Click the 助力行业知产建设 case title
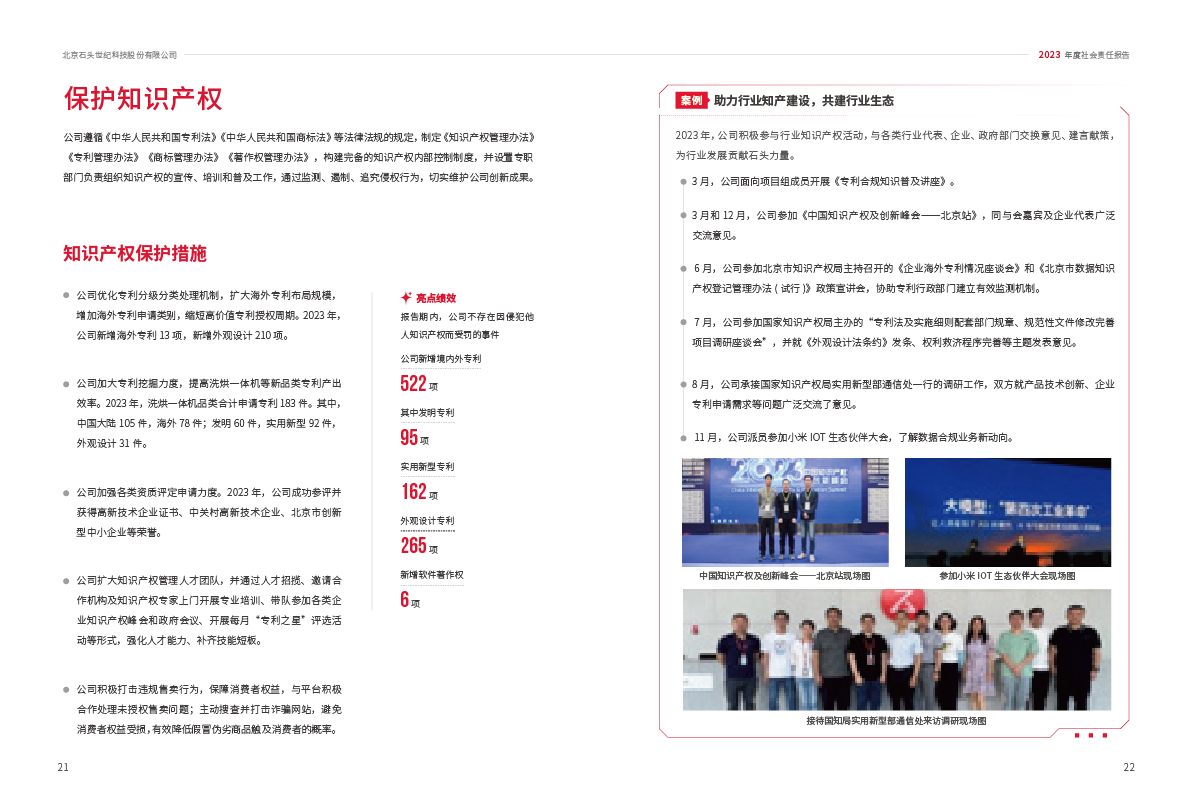1192x809 pixels. coord(804,101)
